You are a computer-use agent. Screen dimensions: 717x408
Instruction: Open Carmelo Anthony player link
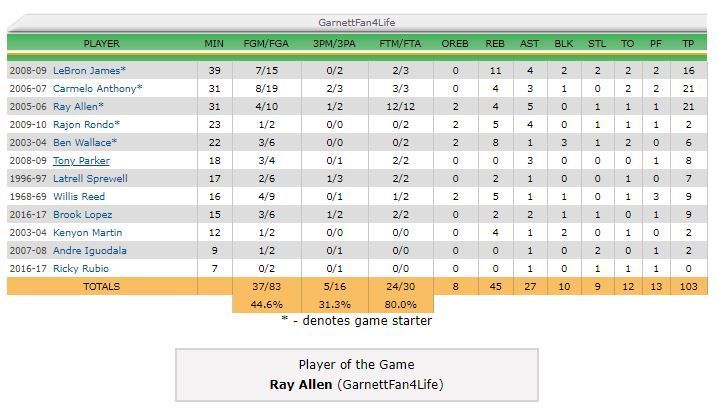(x=95, y=88)
